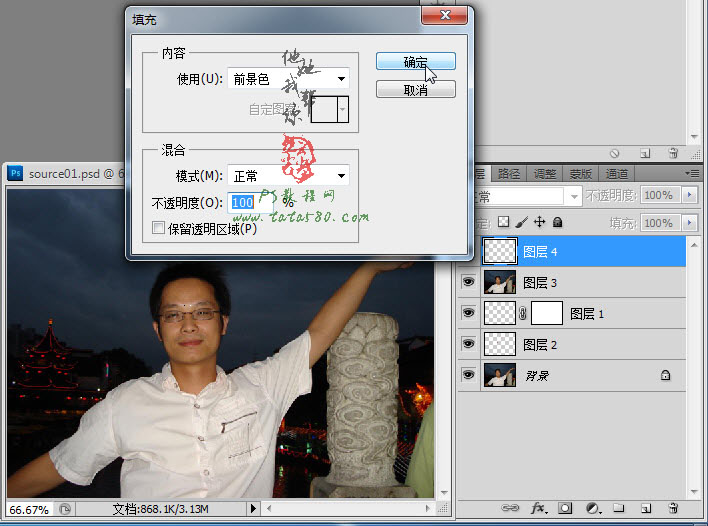The image size is (708, 526).
Task: Click the canvas vertical scroll down arrow
Action: 444,493
